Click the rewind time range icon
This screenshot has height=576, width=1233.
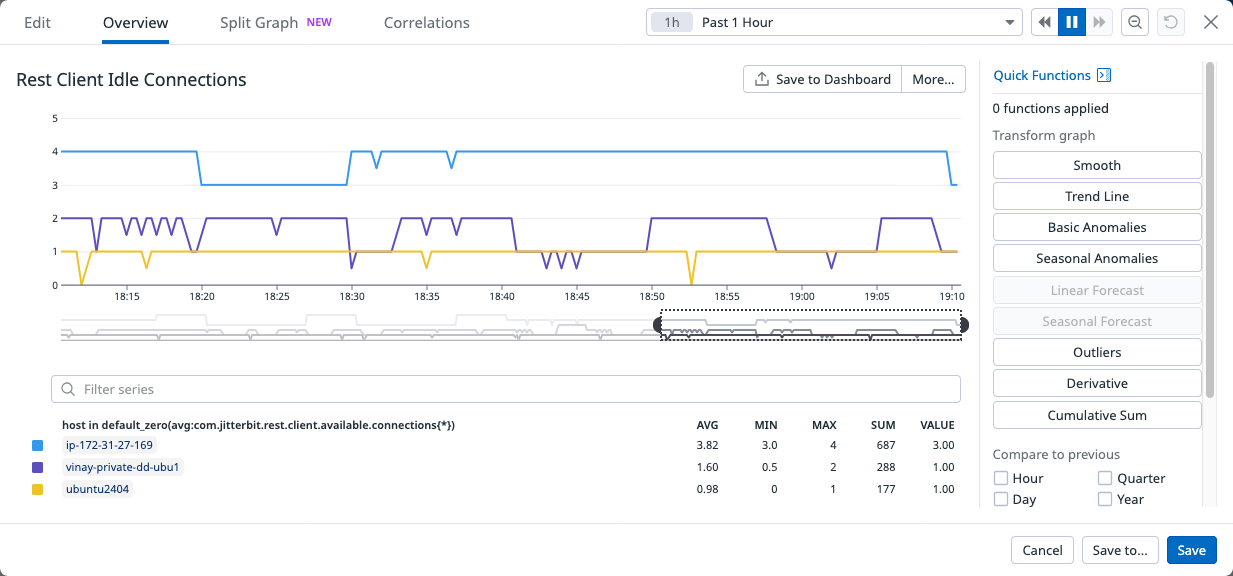[x=1045, y=22]
